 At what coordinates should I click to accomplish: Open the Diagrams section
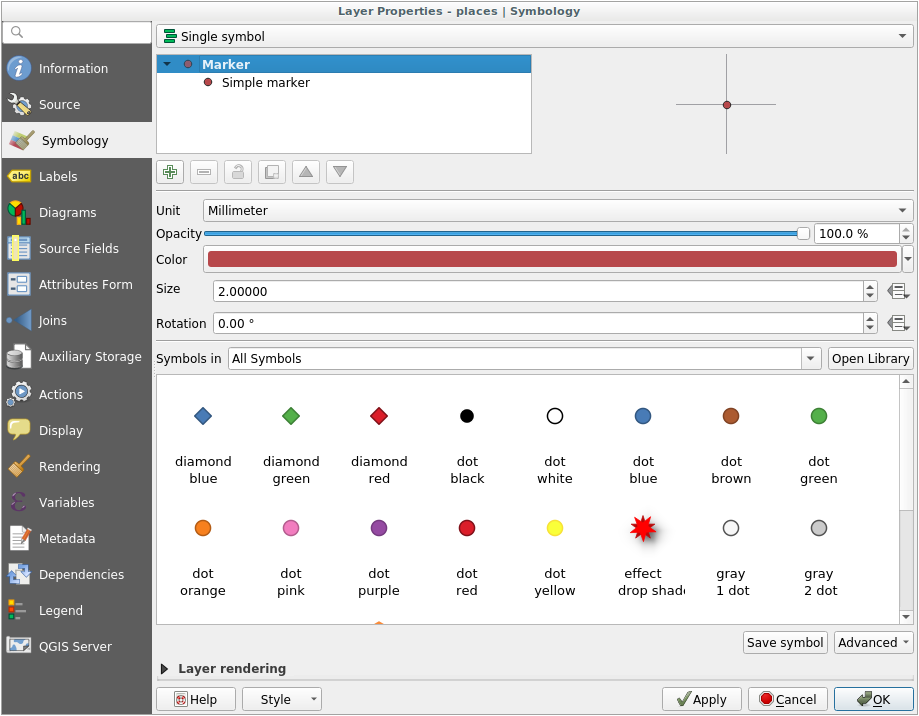tap(67, 213)
